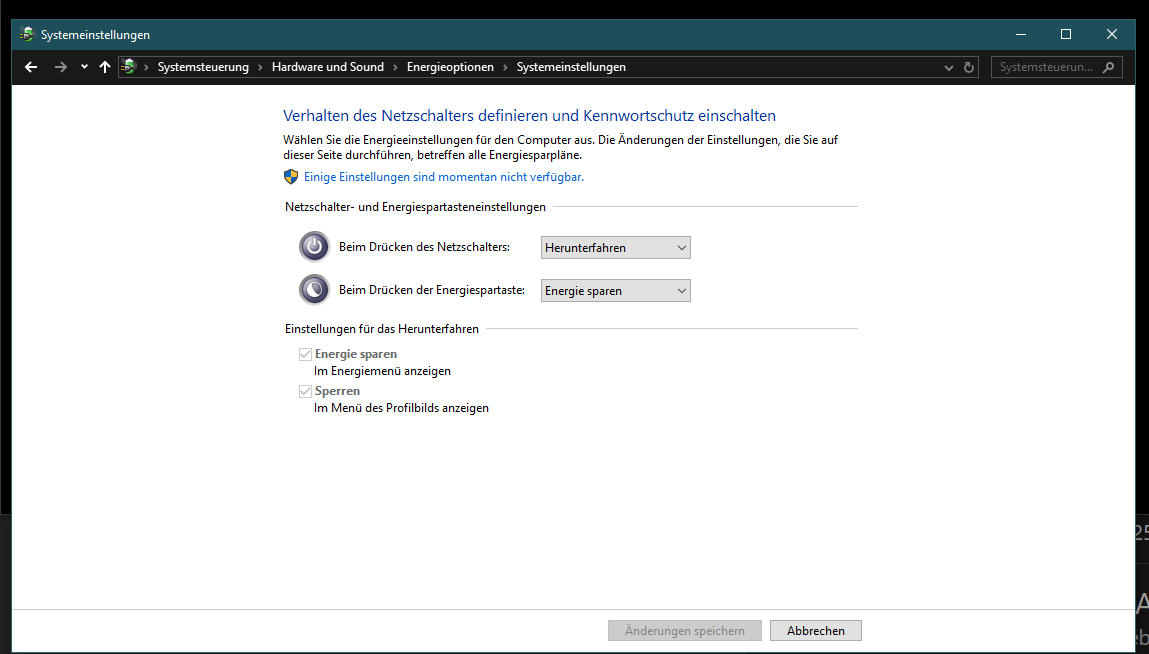Click Änderungen speichern button
The height and width of the screenshot is (654, 1149).
(x=684, y=631)
